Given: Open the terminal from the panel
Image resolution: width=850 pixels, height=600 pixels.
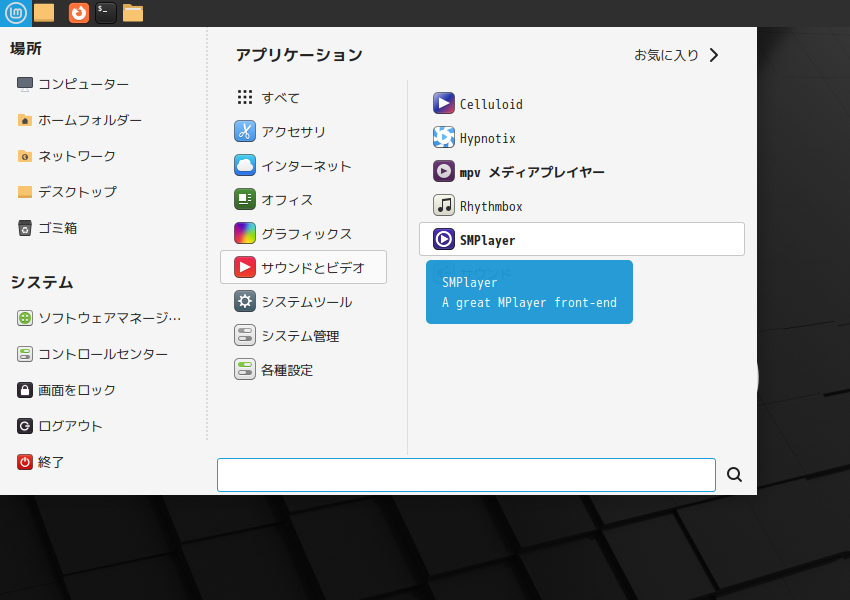Looking at the screenshot, I should click(106, 12).
